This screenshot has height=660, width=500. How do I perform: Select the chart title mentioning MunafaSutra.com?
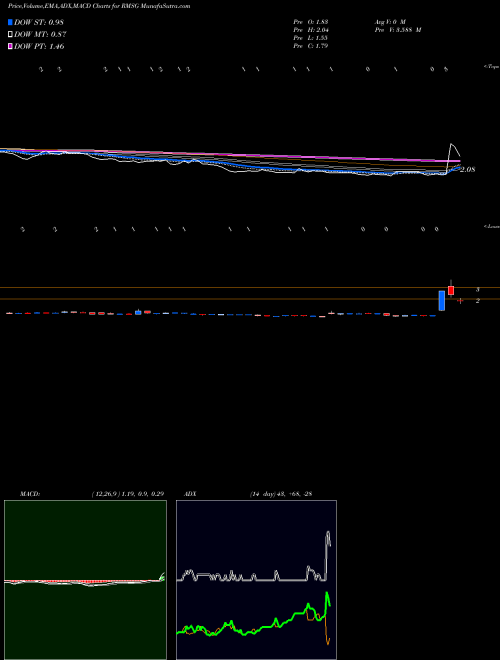point(99,6)
